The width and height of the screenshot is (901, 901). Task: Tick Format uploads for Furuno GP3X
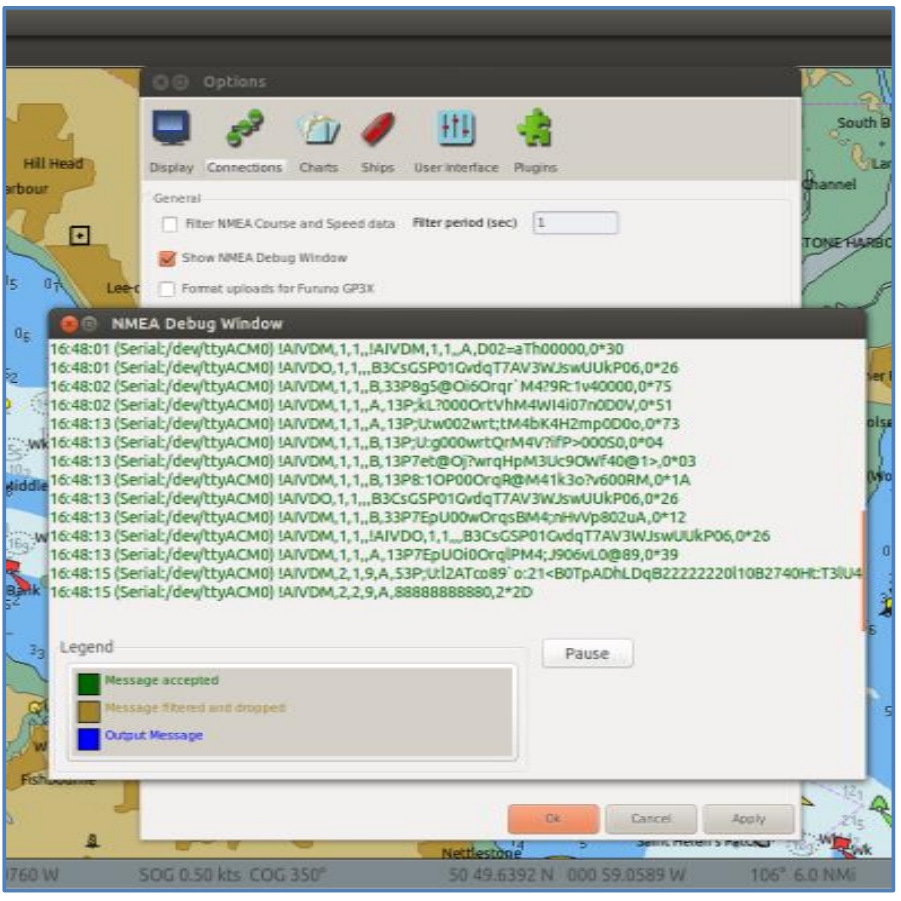(x=169, y=289)
